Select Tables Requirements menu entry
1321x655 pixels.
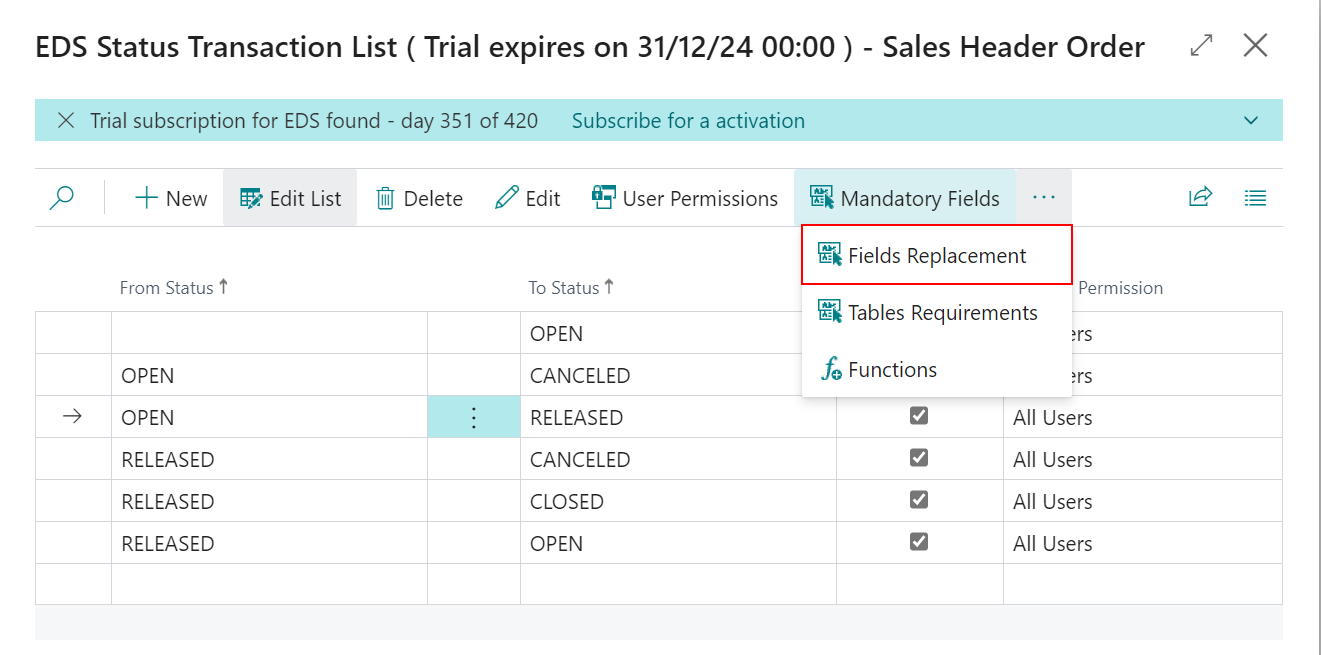[937, 312]
